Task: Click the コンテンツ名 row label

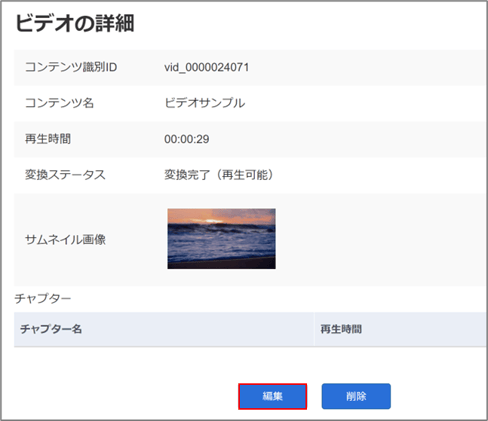Action: (59, 103)
